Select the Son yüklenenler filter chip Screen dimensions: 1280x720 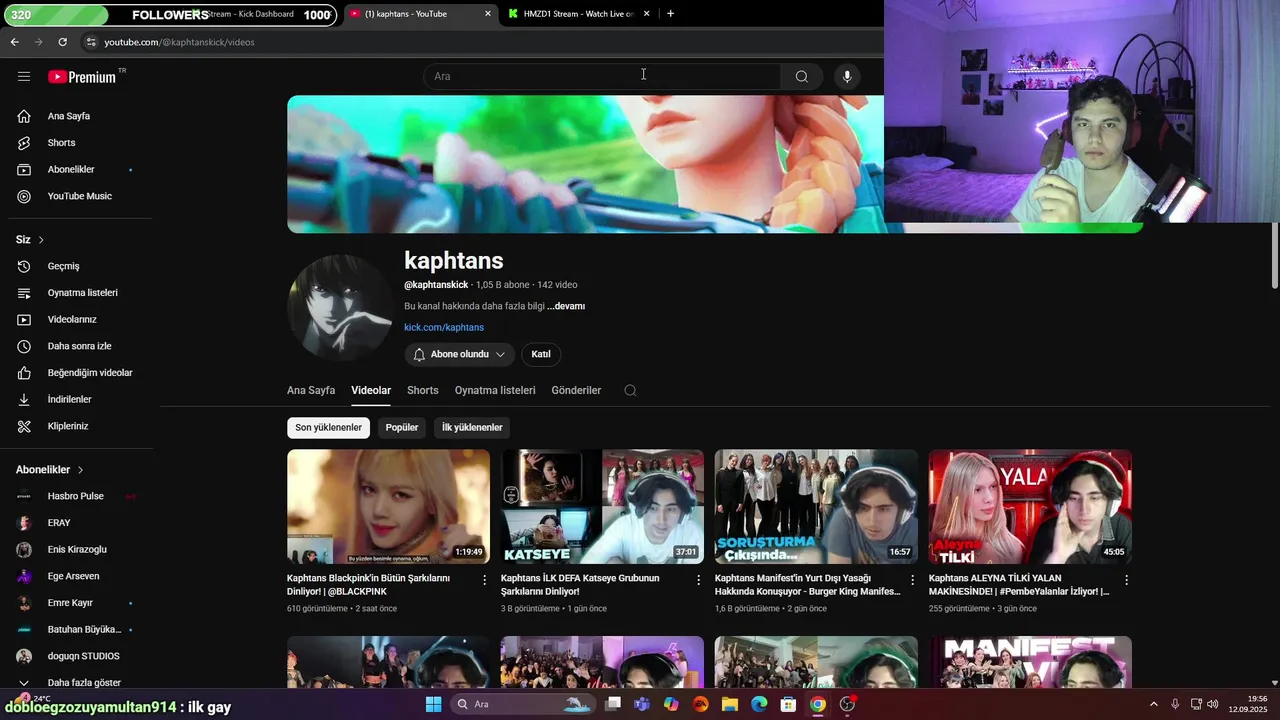coord(328,427)
